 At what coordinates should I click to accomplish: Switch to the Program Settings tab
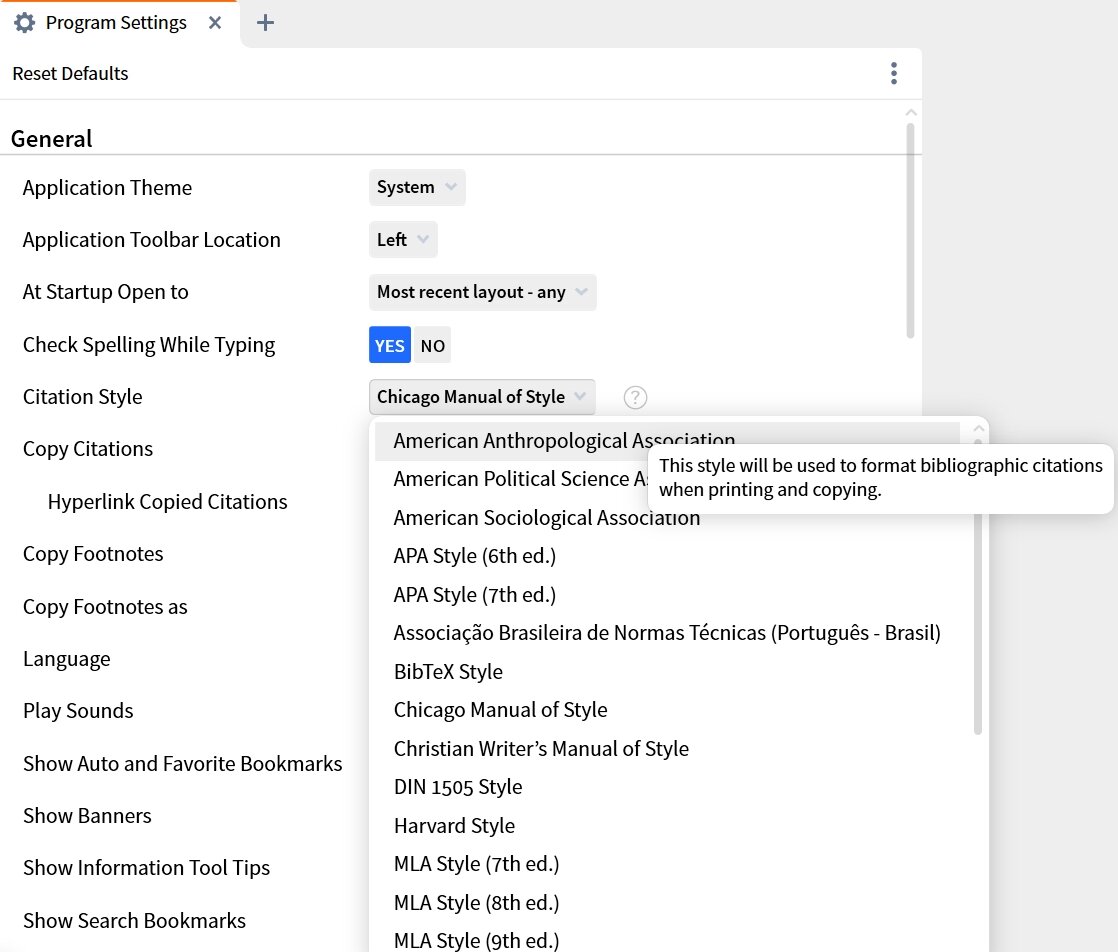pos(115,22)
